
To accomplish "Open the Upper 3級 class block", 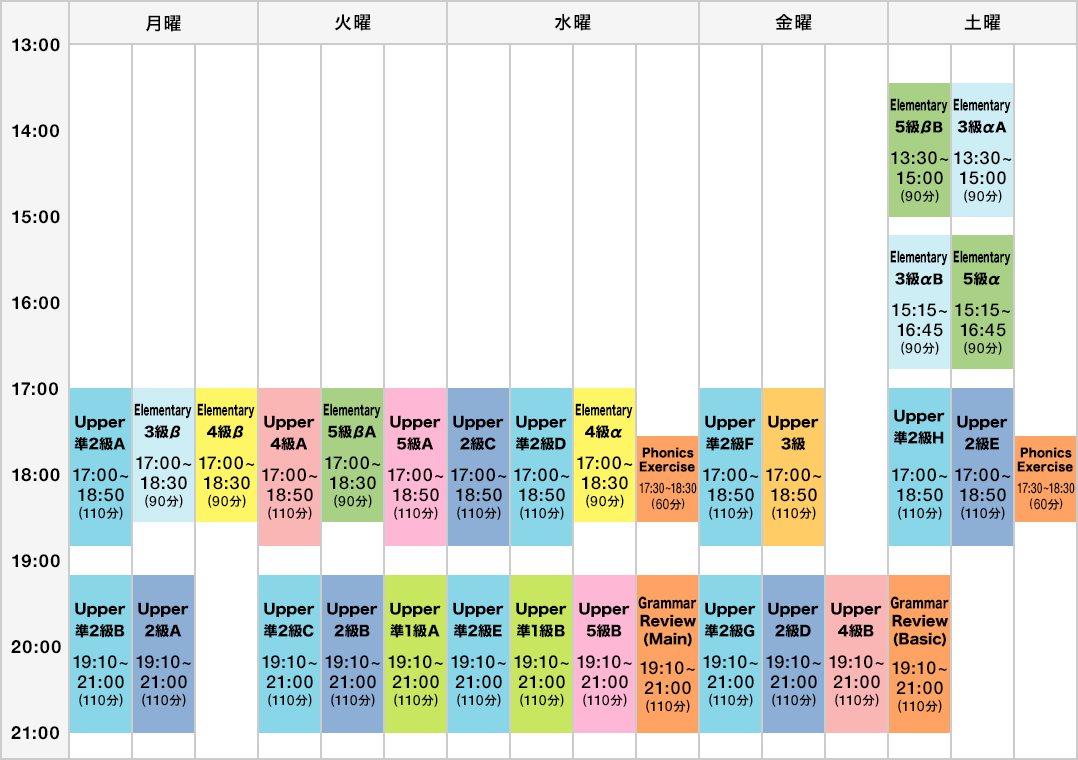I will [793, 467].
